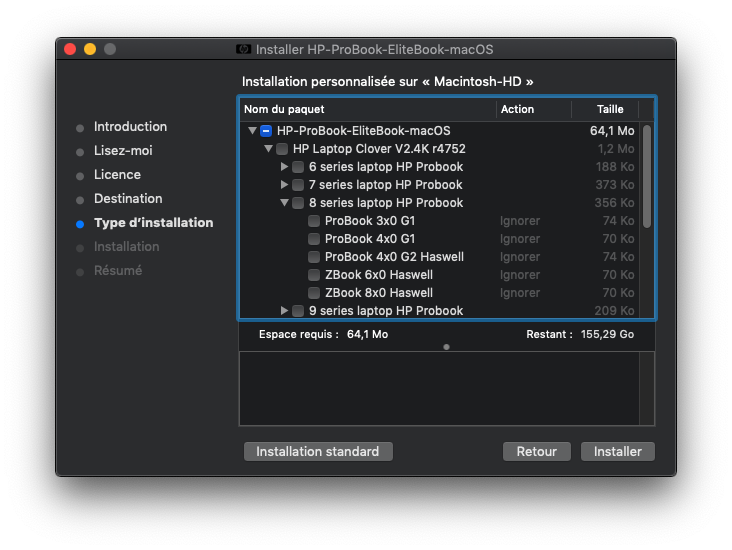732x550 pixels.
Task: Click the Introduction step in sidebar
Action: (130, 127)
